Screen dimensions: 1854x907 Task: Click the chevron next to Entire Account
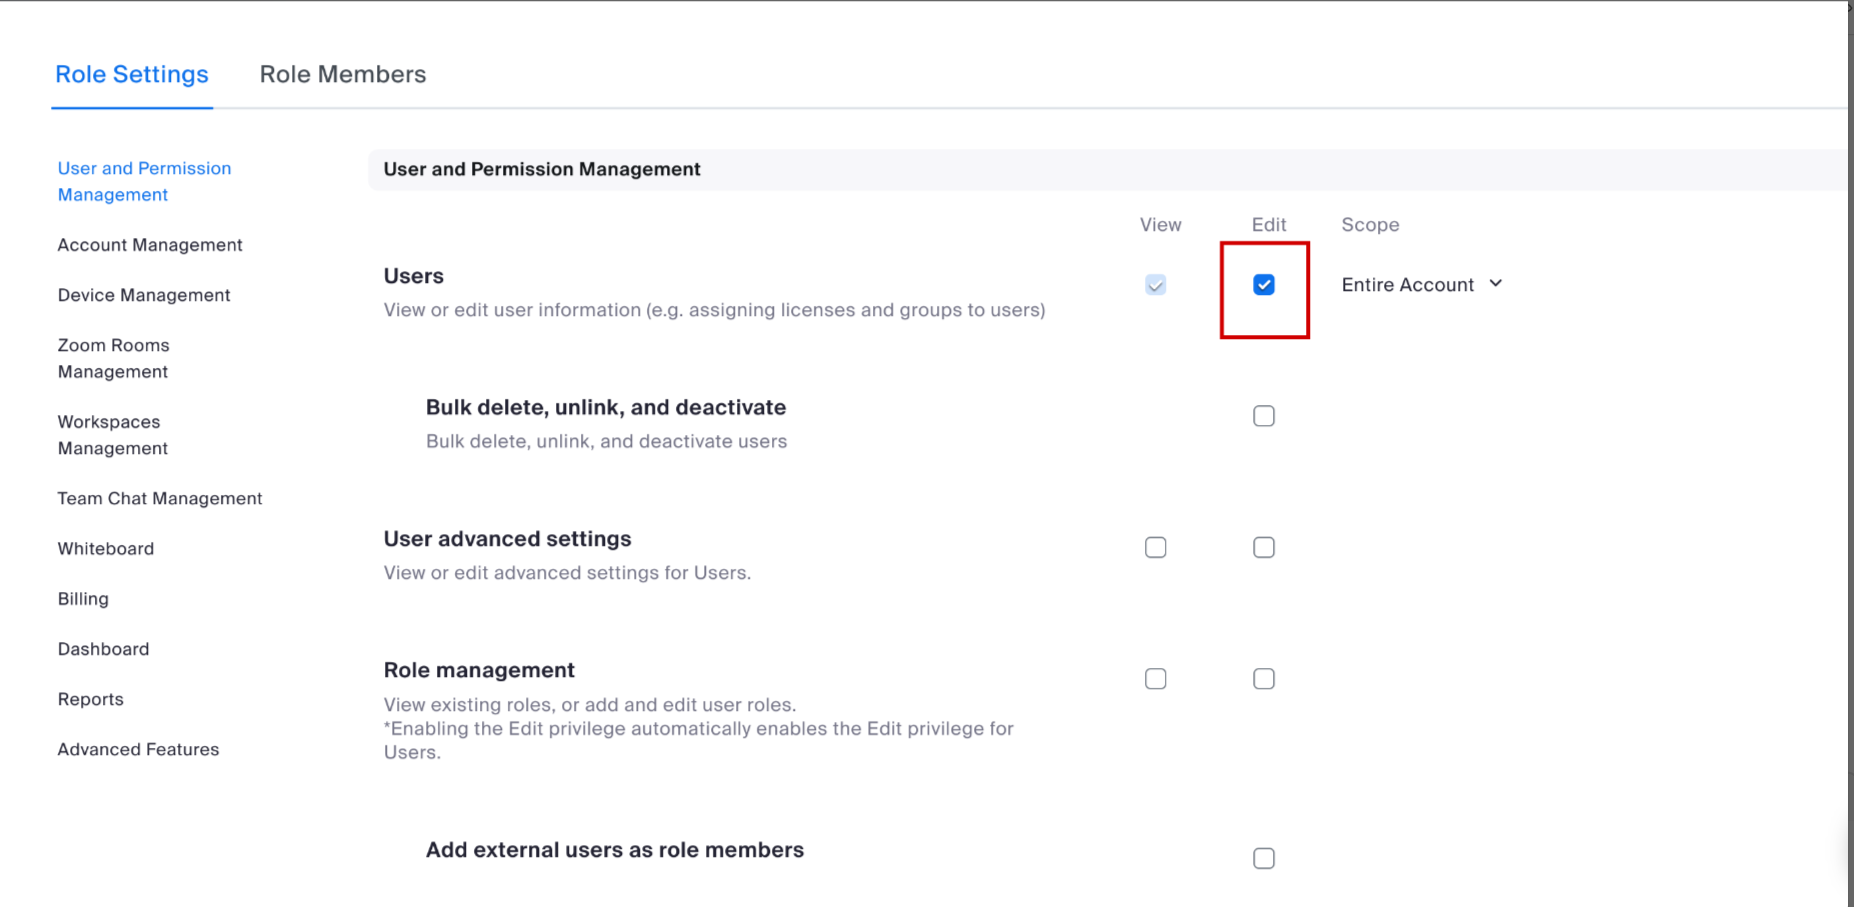[x=1496, y=284]
